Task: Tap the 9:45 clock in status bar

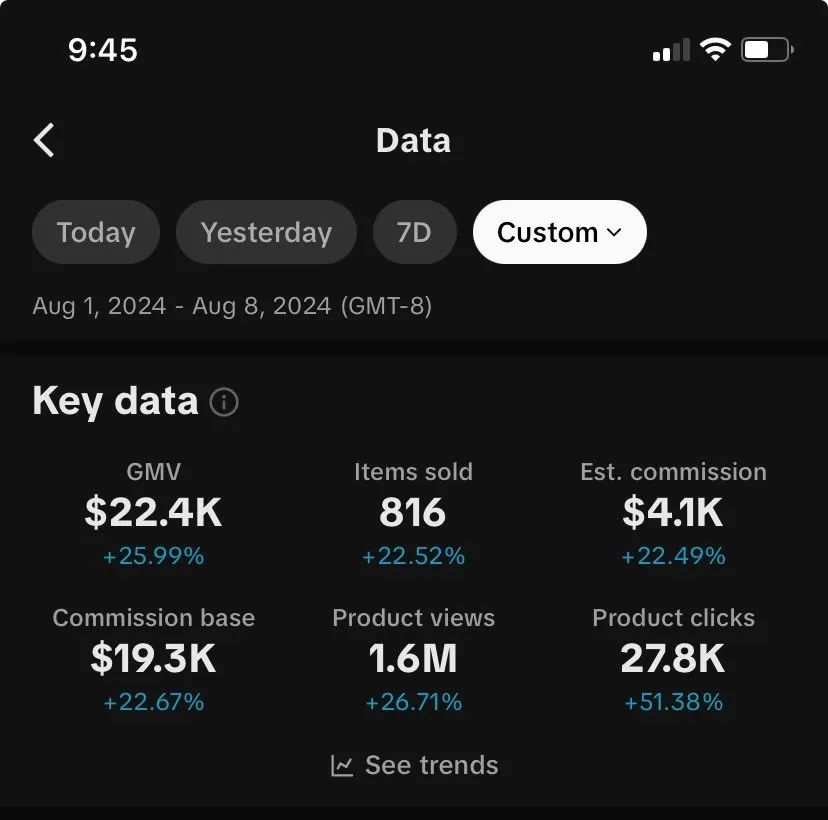Action: point(103,50)
